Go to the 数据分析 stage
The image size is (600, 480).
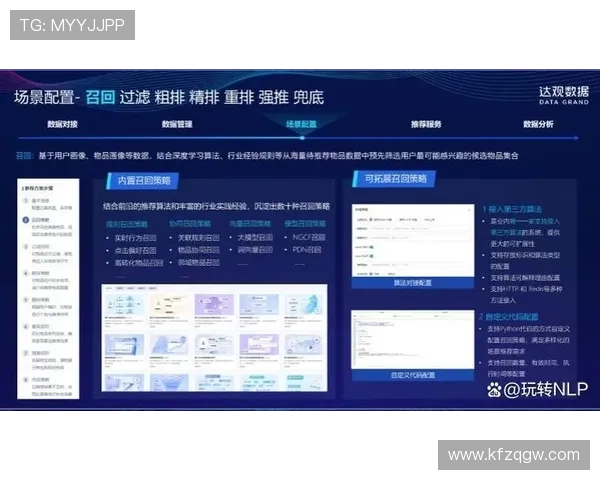(x=538, y=124)
